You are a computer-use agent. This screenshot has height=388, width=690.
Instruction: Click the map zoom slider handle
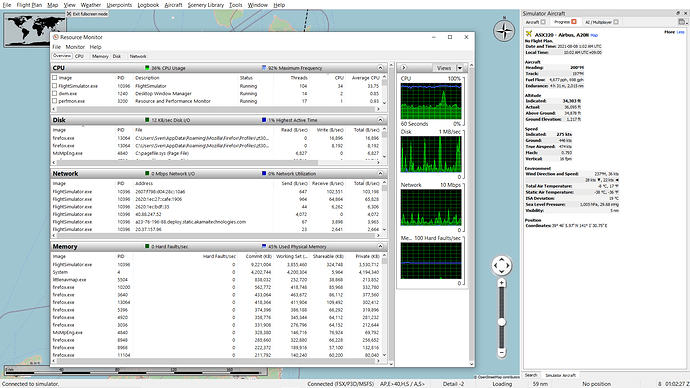pyautogui.click(x=502, y=322)
